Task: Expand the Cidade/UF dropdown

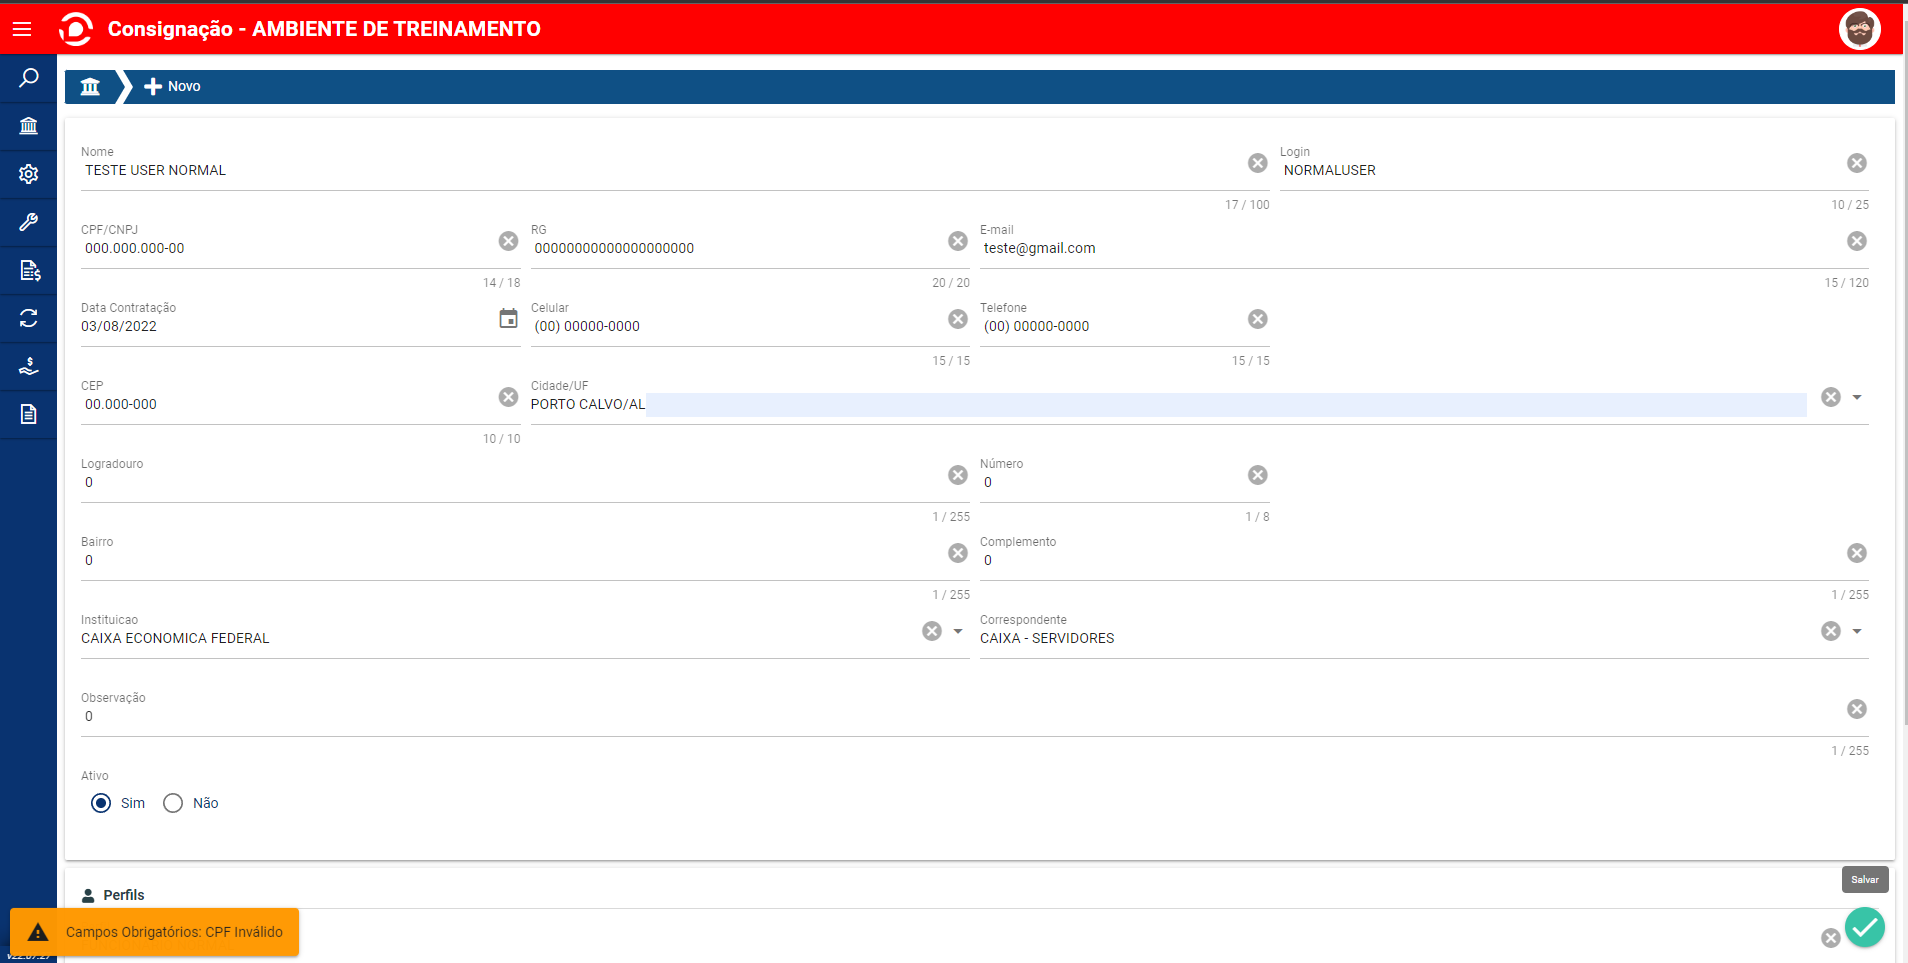Action: pyautogui.click(x=1857, y=397)
